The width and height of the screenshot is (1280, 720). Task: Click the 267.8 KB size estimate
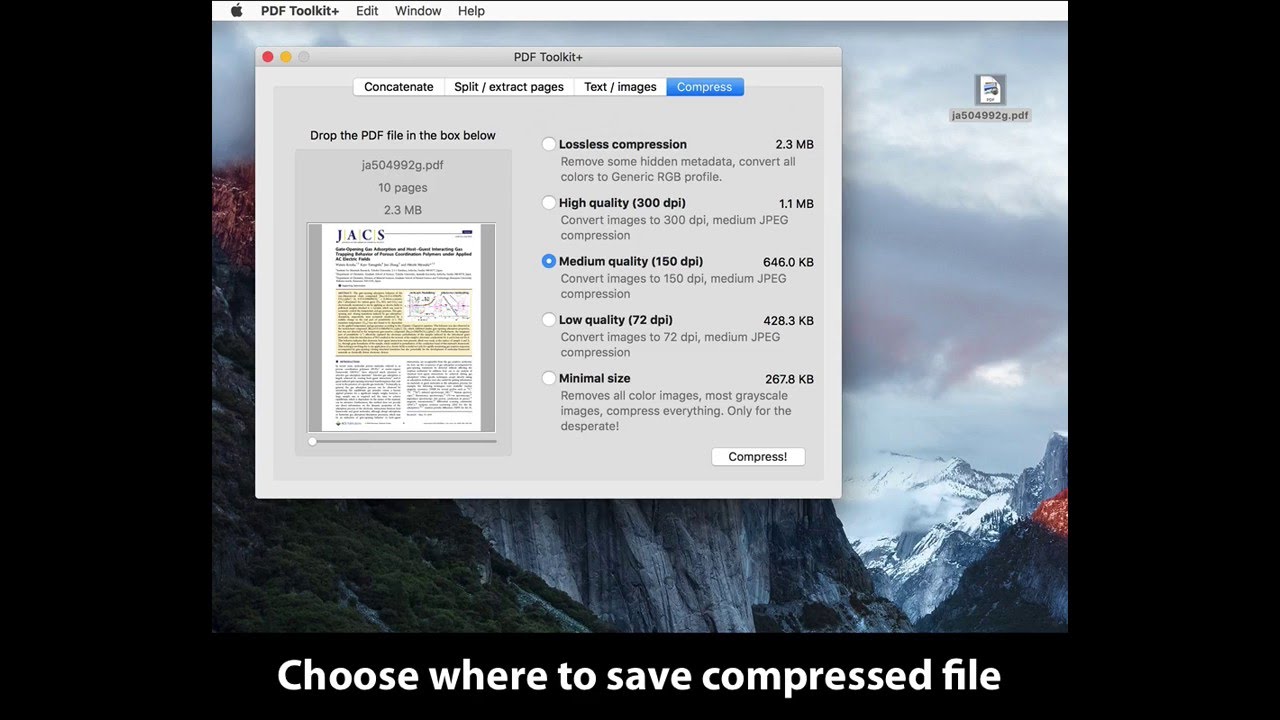click(x=788, y=379)
